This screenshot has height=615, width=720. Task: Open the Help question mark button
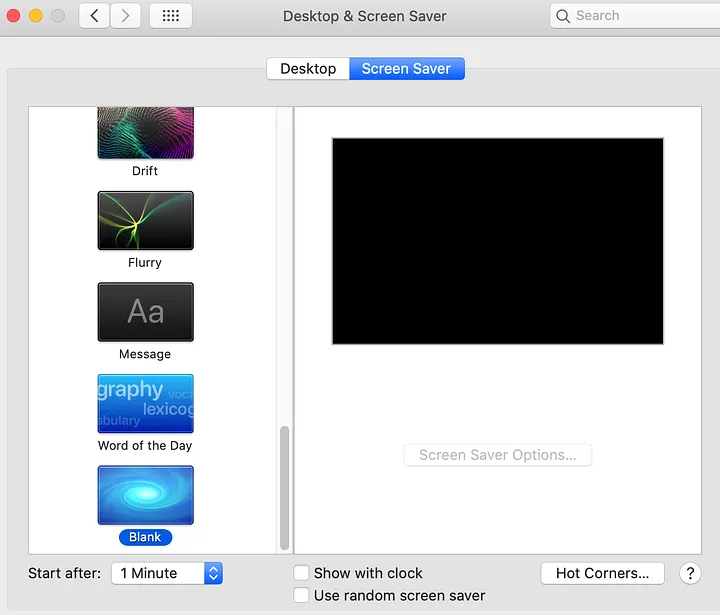click(x=690, y=573)
